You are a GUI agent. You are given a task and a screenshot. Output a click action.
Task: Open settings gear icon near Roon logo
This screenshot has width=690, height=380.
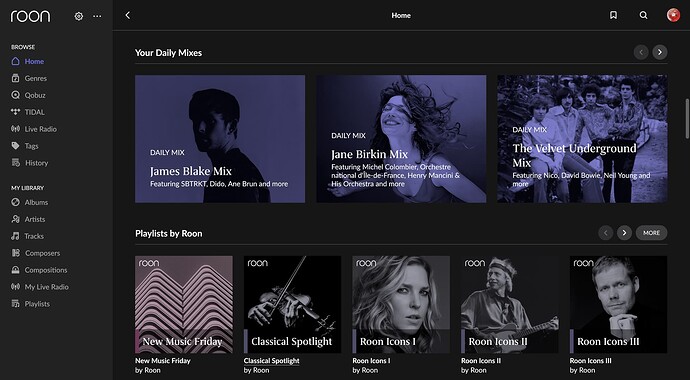[x=79, y=16]
